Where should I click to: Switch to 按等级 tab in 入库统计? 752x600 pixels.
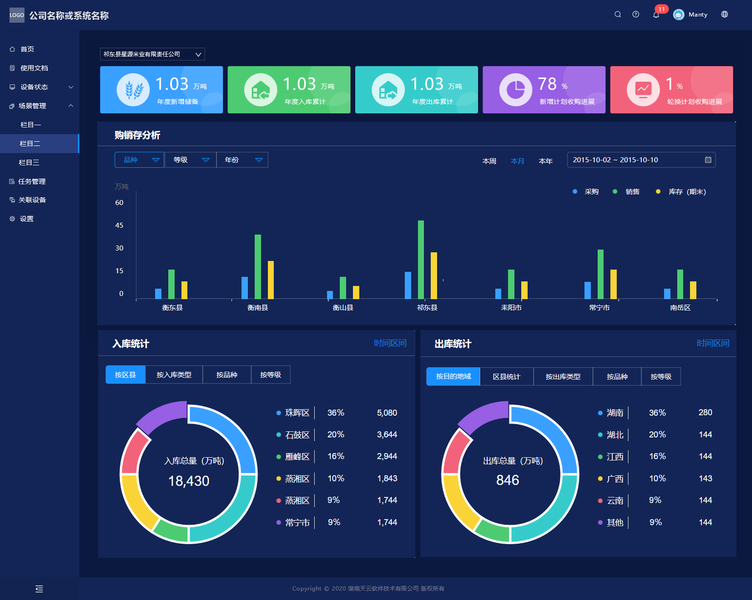pyautogui.click(x=271, y=375)
